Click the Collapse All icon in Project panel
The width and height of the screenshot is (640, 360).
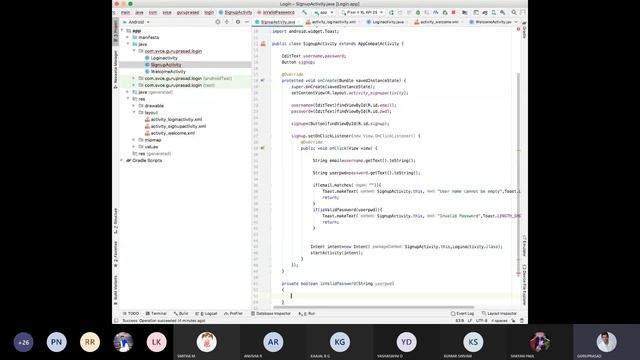[x=227, y=22]
